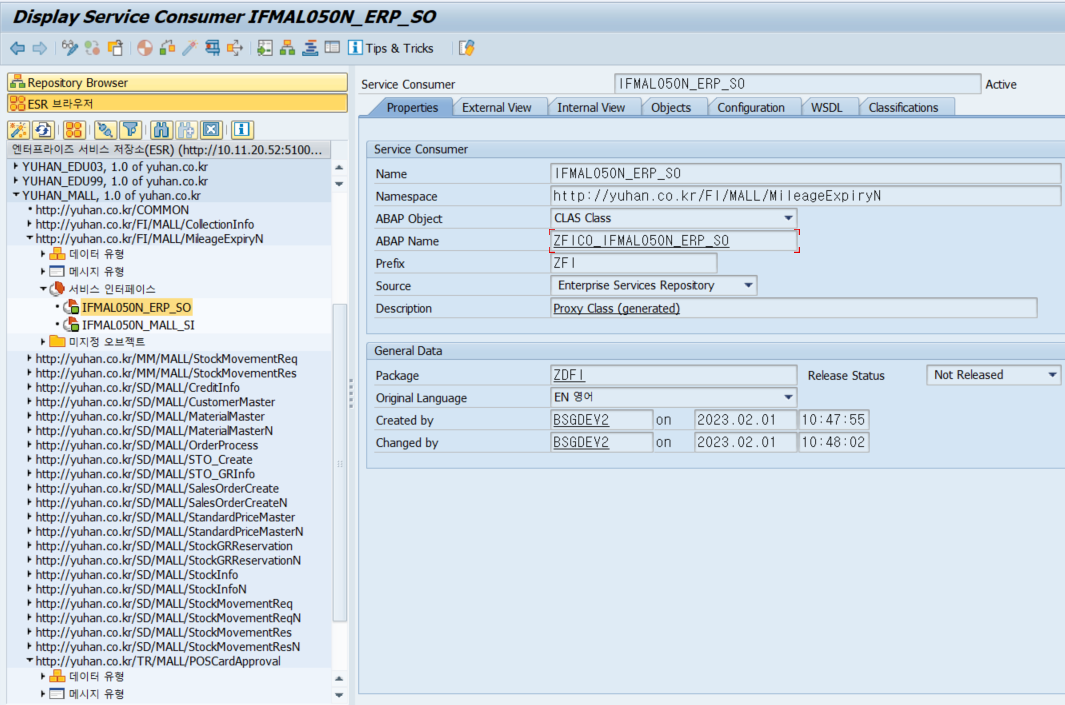Switch to the Properties tab
Viewport: 1065px width, 705px height.
[x=412, y=107]
